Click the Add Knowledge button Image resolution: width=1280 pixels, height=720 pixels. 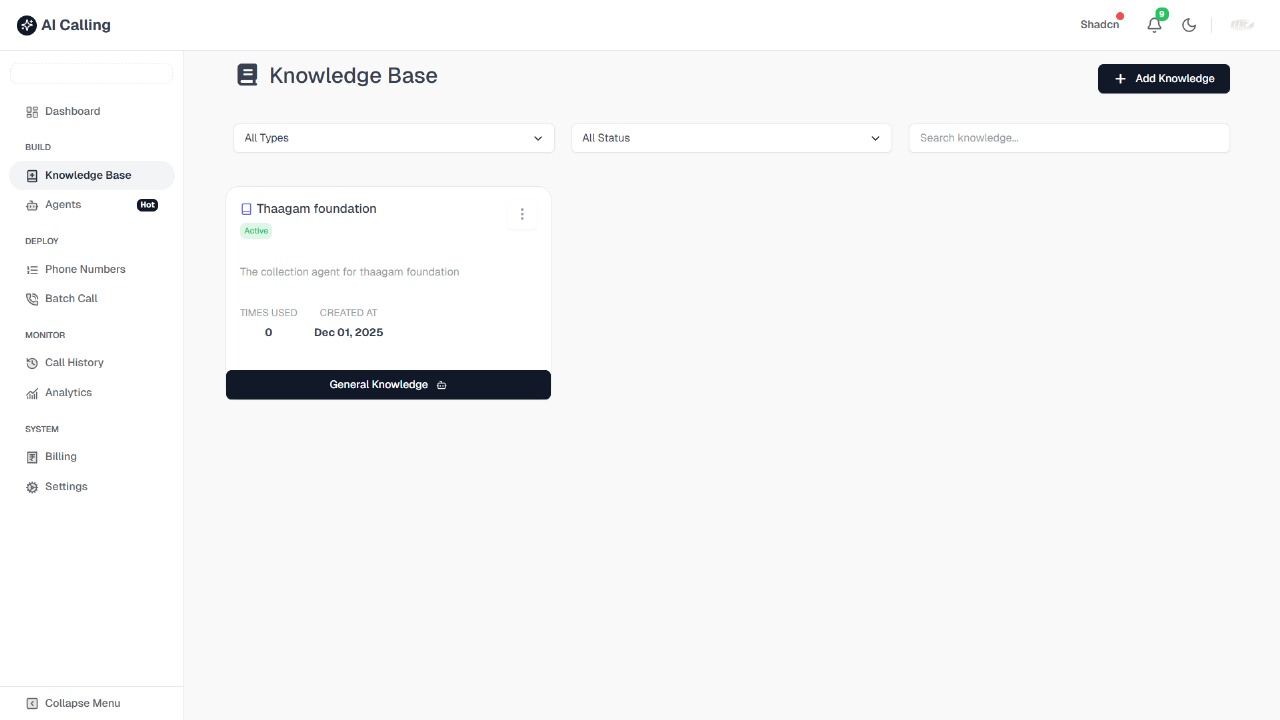pyautogui.click(x=1163, y=78)
